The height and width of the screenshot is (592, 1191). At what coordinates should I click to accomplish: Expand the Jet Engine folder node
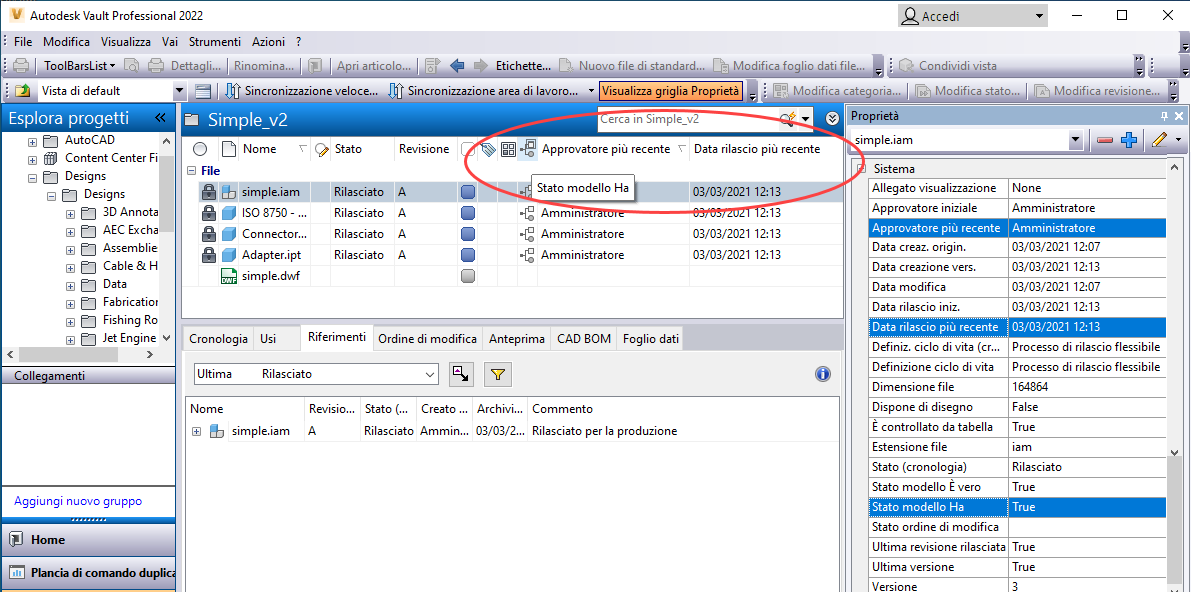click(x=71, y=340)
